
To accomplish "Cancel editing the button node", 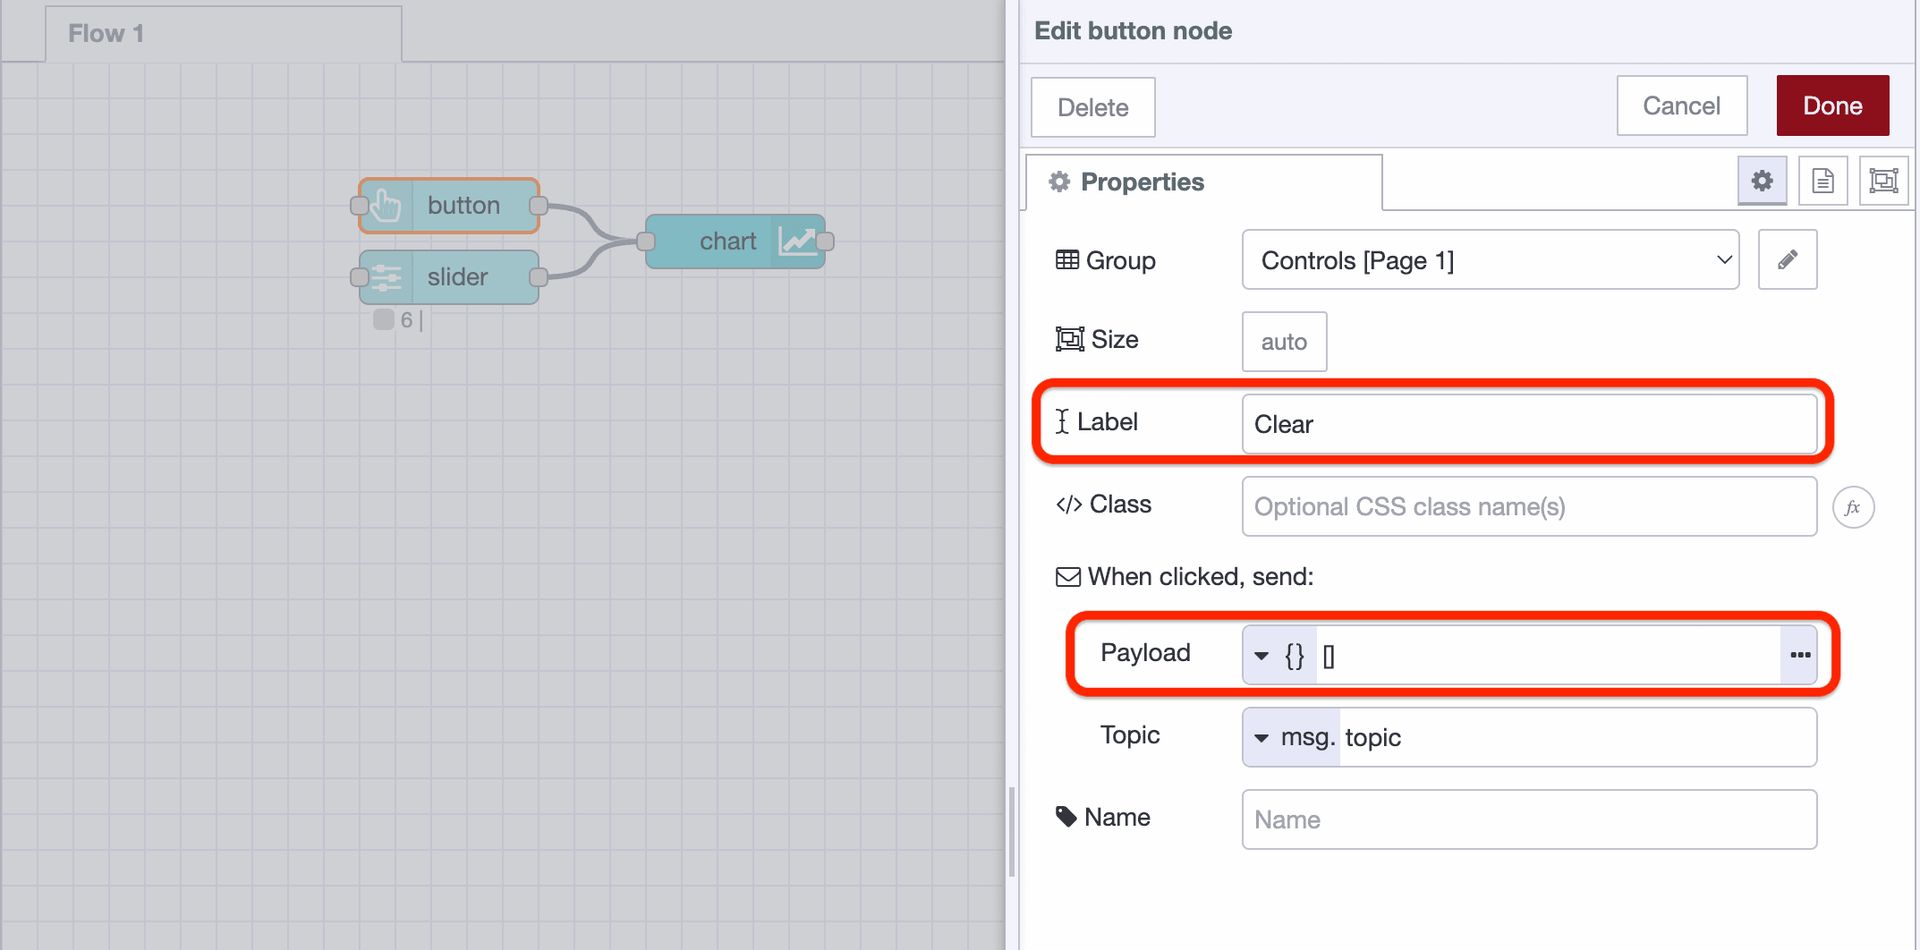I will 1681,105.
